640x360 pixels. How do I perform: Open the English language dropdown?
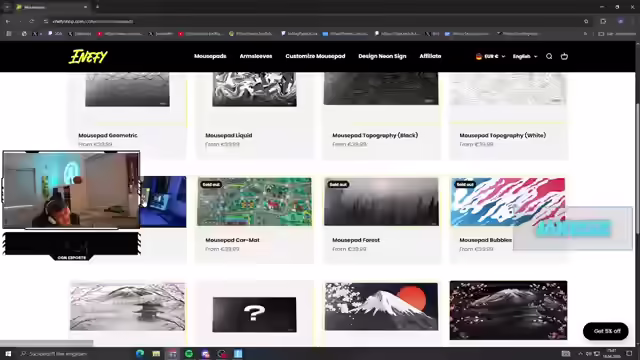click(525, 56)
